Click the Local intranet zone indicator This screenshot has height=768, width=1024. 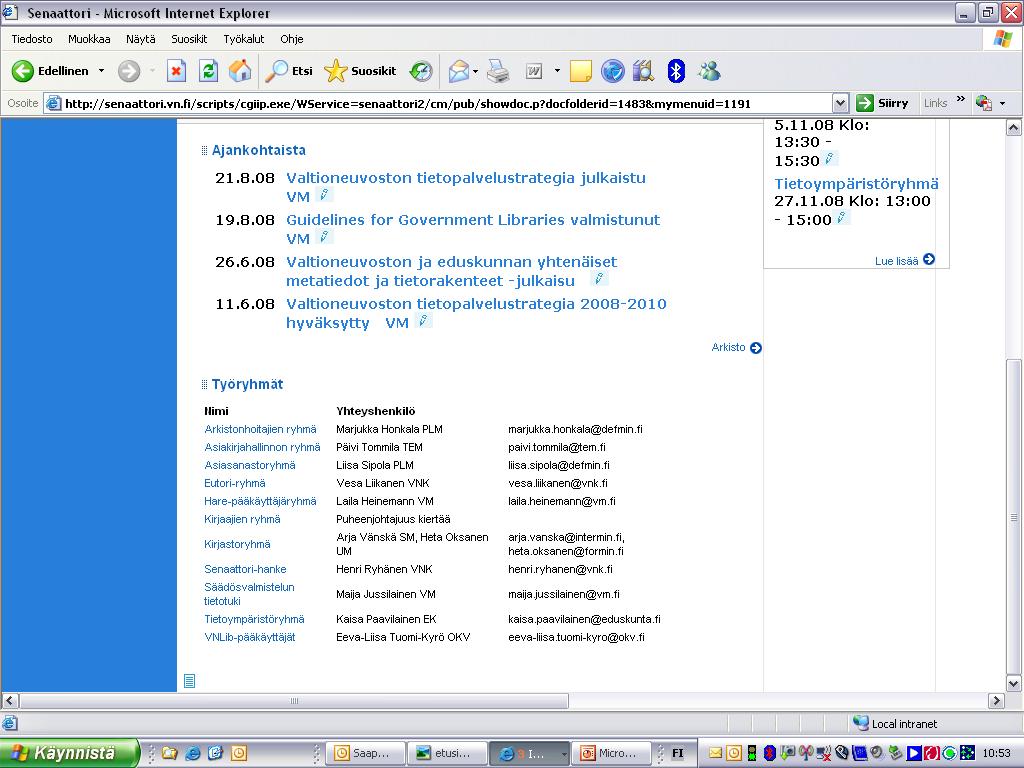coord(895,723)
